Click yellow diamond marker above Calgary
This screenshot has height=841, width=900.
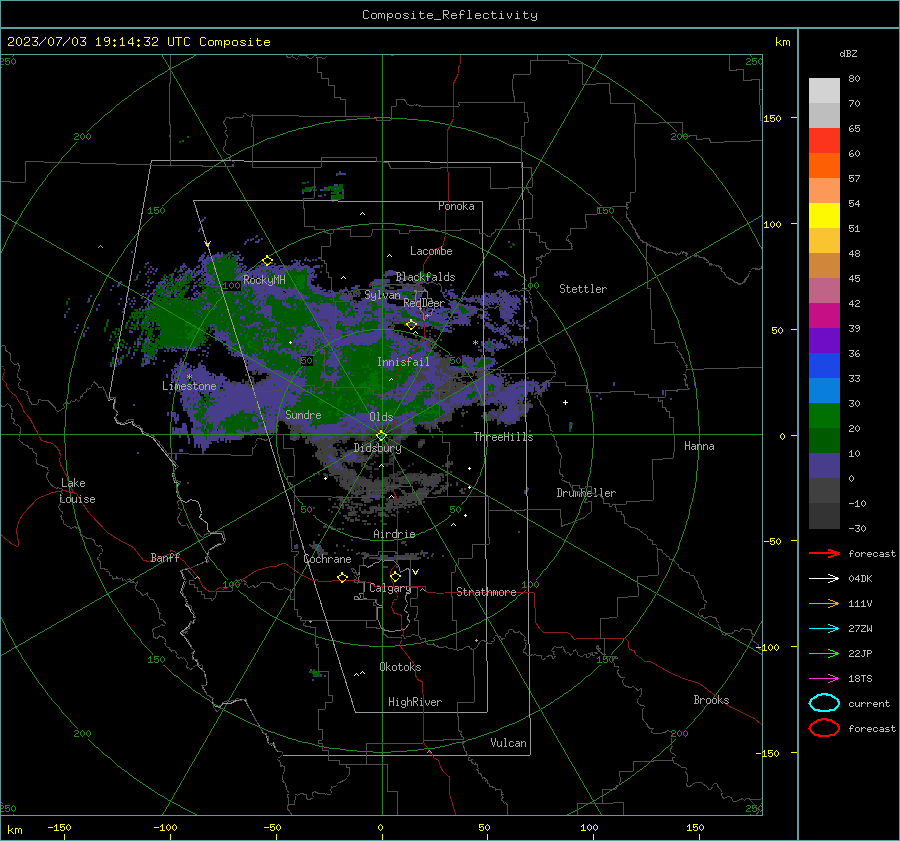395,576
